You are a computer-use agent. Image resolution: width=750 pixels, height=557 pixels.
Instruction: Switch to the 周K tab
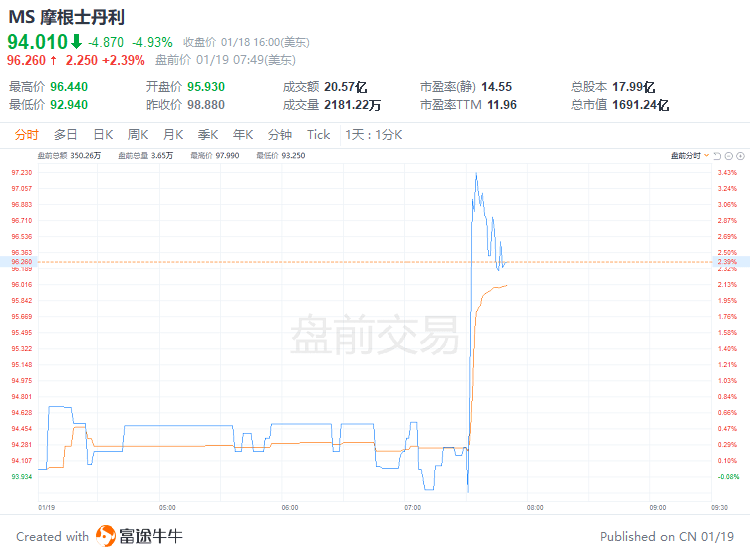click(x=138, y=135)
